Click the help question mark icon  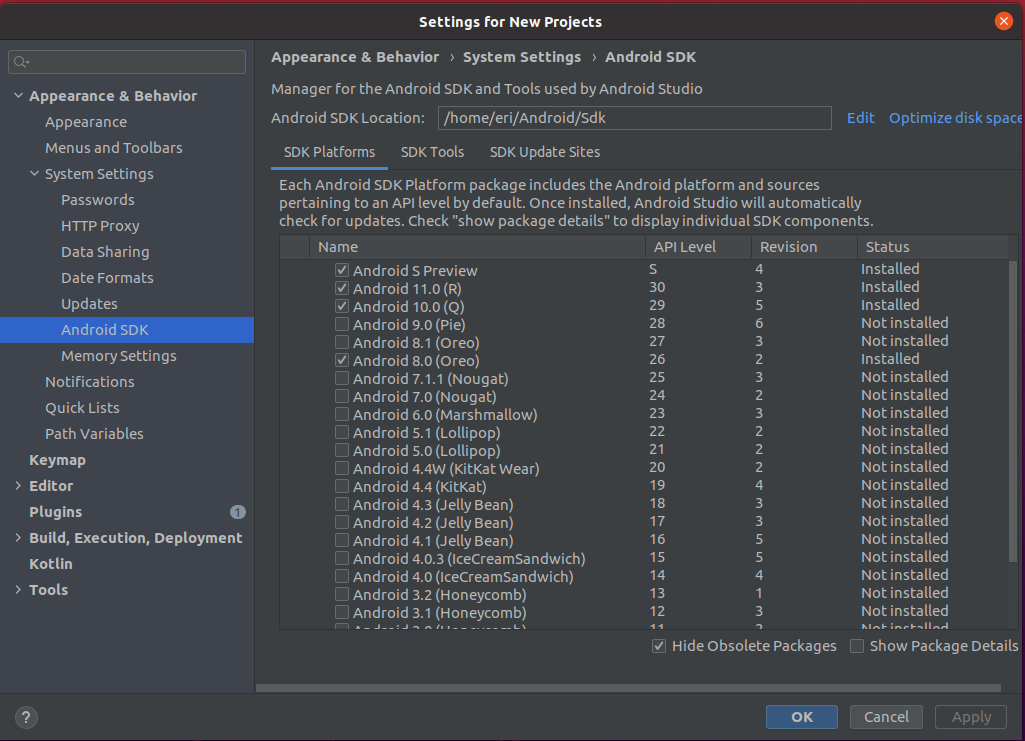coord(27,717)
